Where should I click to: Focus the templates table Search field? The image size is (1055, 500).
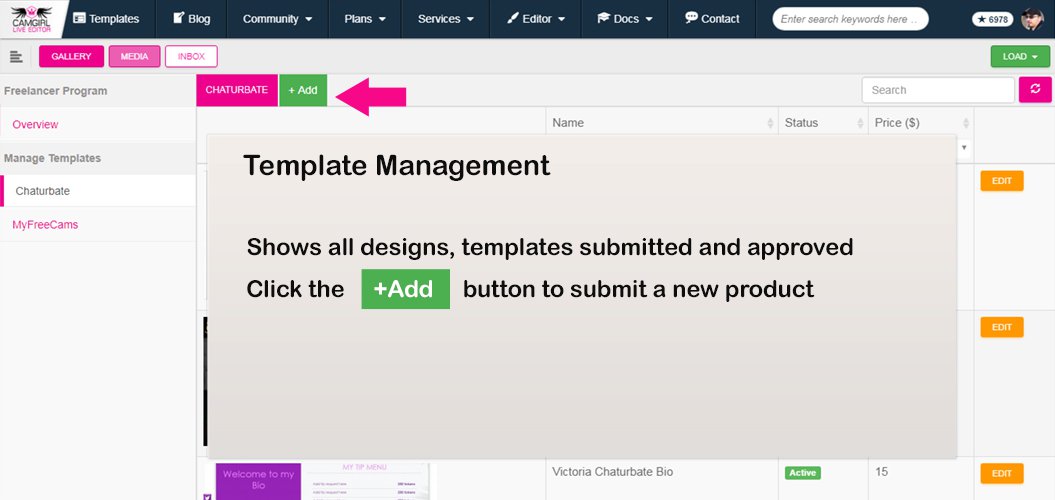point(938,90)
